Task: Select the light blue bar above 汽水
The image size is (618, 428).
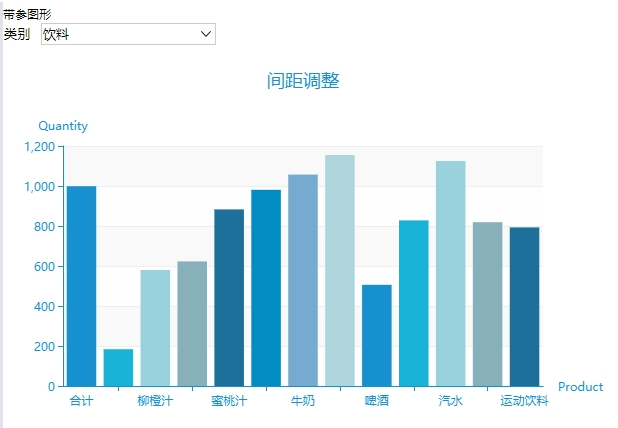Action: [x=450, y=274]
